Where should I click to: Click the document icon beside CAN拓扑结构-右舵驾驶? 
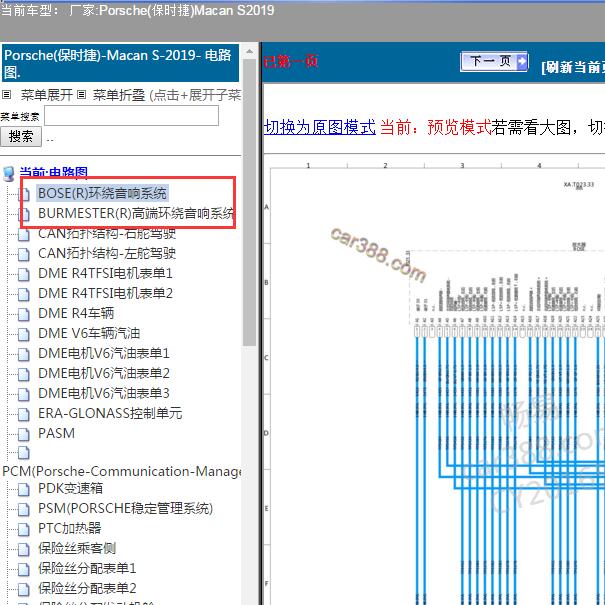pos(24,234)
